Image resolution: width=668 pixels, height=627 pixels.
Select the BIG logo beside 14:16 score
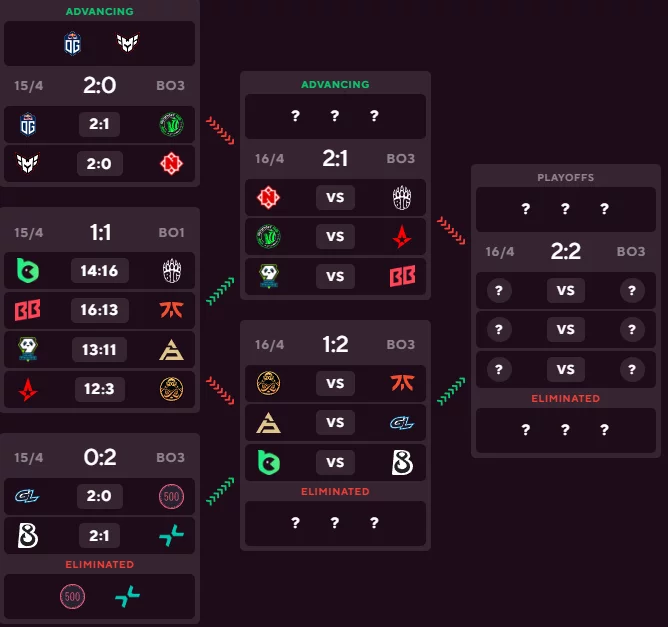(172, 270)
